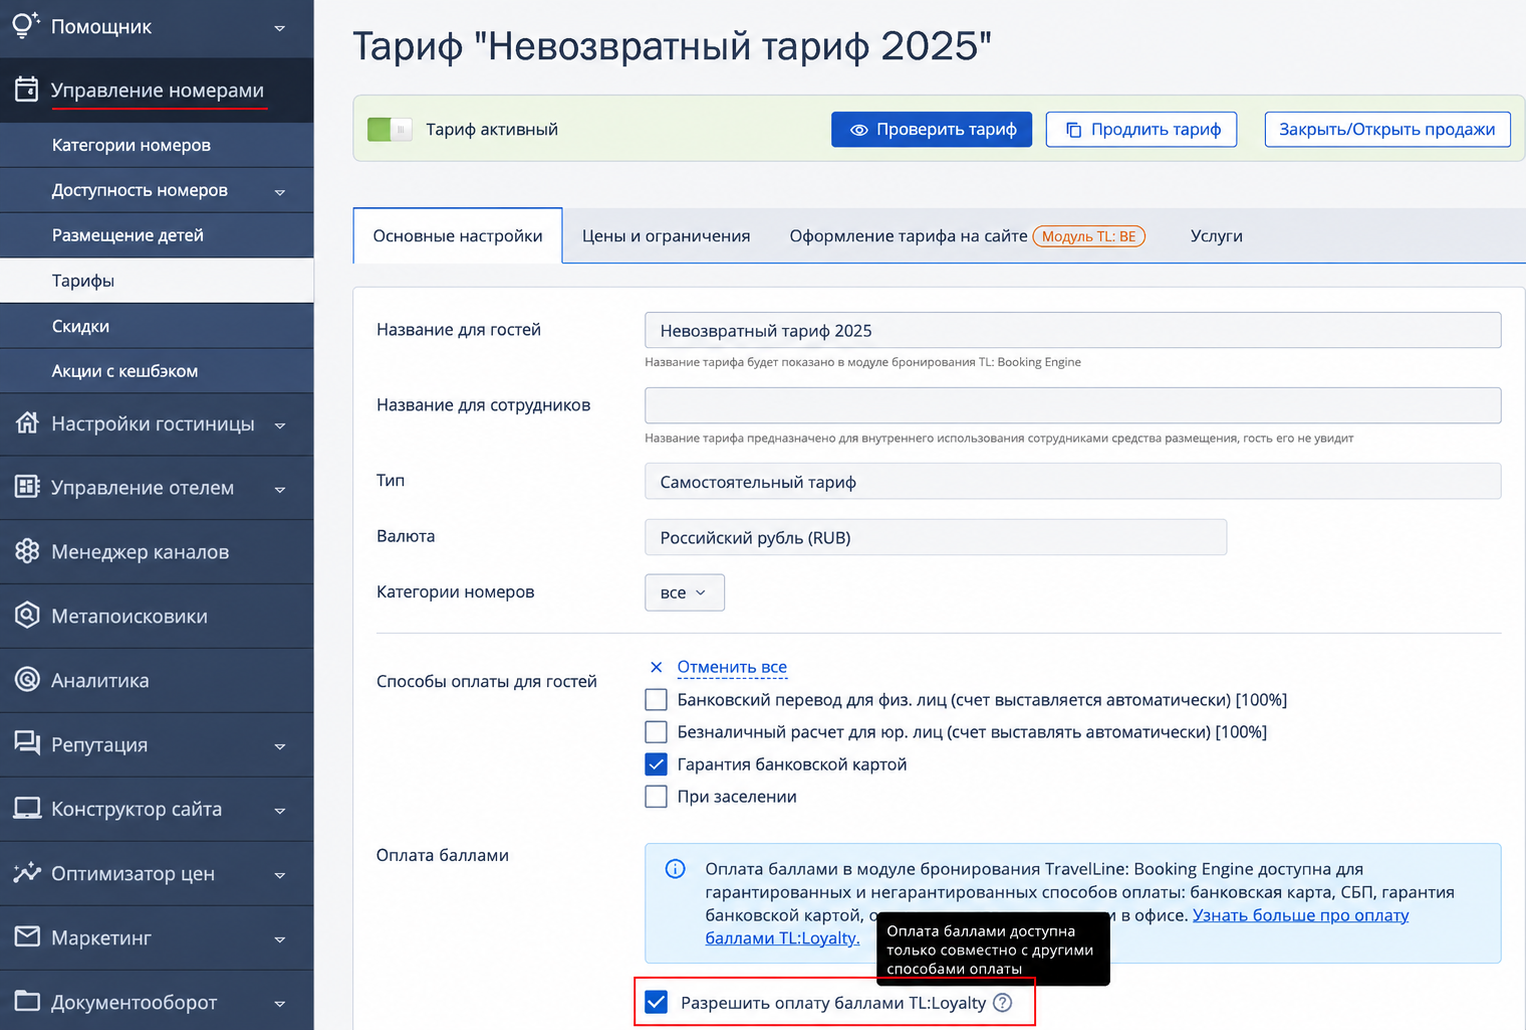This screenshot has height=1030, width=1526.
Task: Expand the Конструктор сайта chevron
Action: pos(280,811)
